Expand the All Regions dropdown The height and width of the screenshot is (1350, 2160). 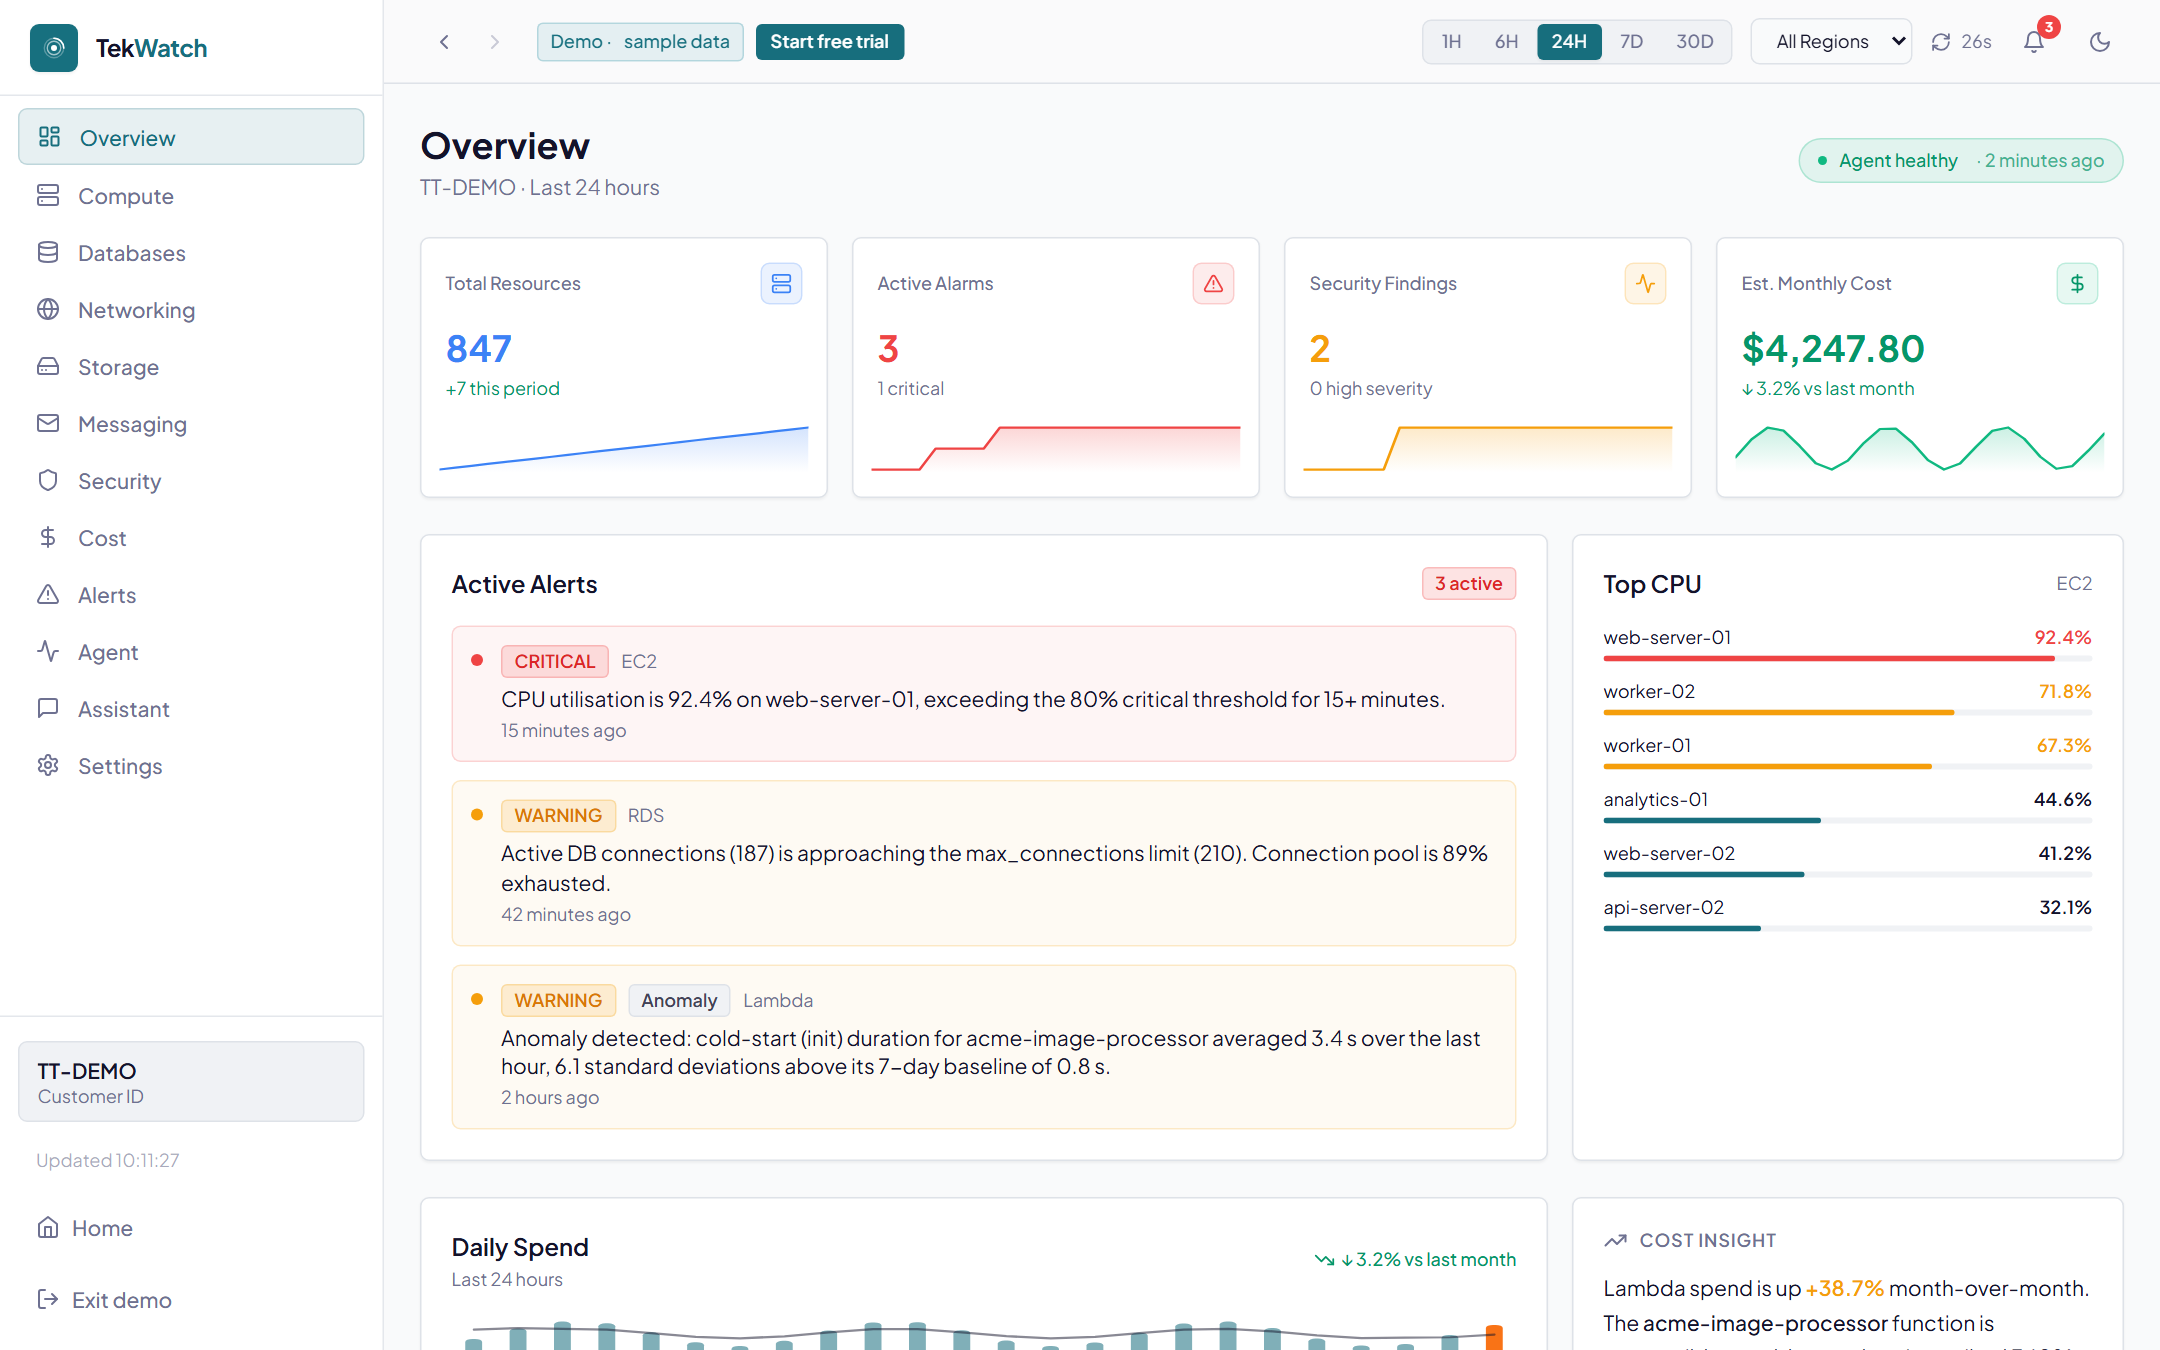(x=1831, y=42)
